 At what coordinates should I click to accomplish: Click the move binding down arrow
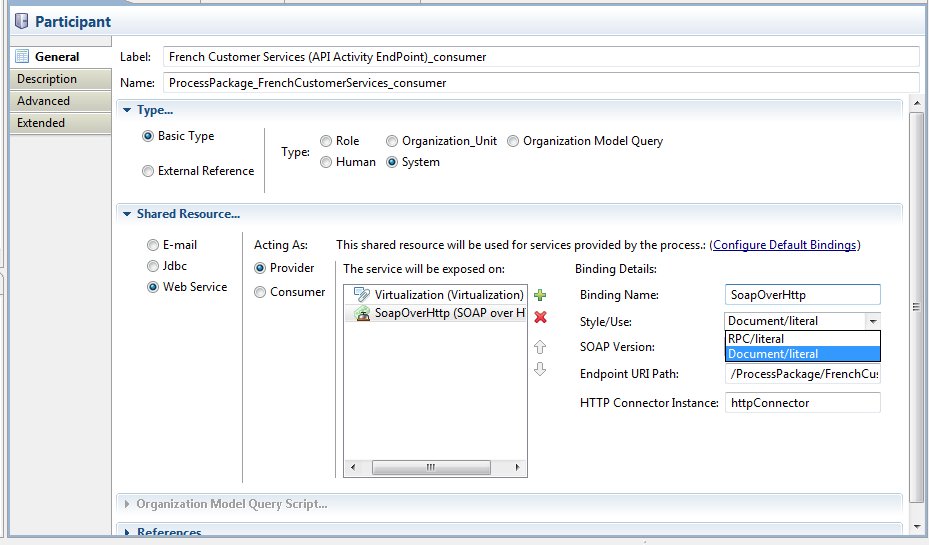click(x=540, y=369)
